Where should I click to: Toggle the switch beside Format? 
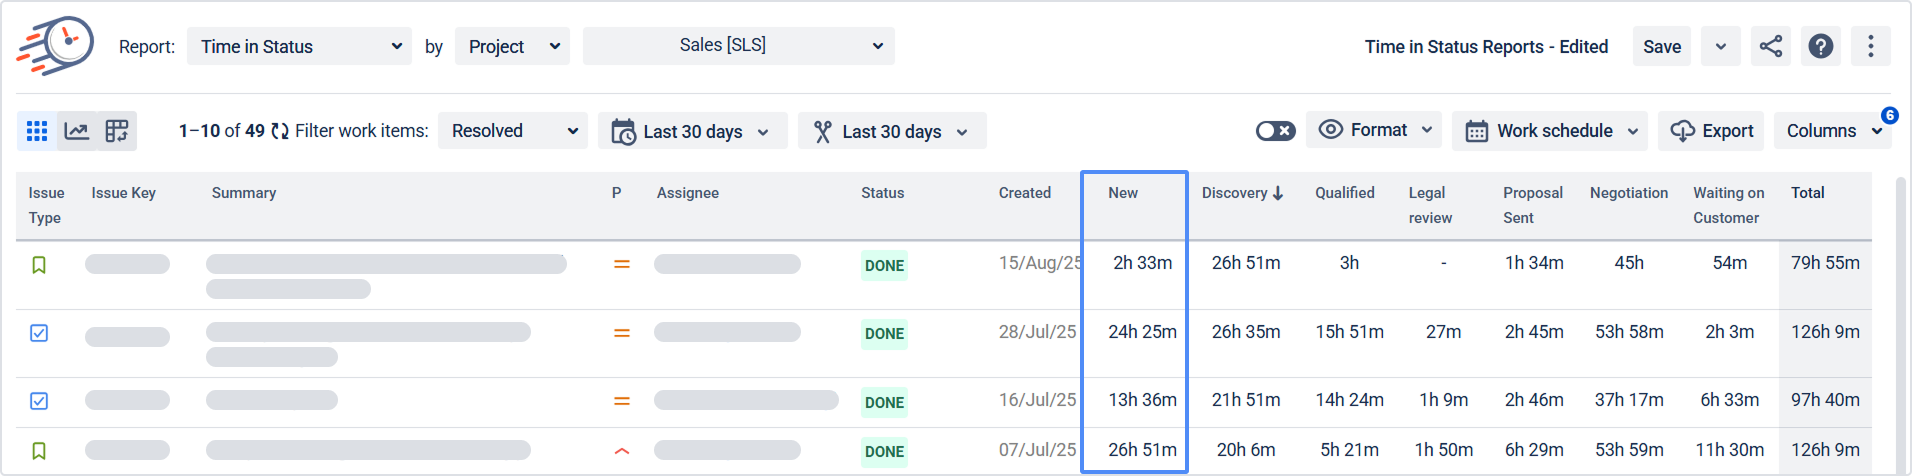(x=1276, y=131)
